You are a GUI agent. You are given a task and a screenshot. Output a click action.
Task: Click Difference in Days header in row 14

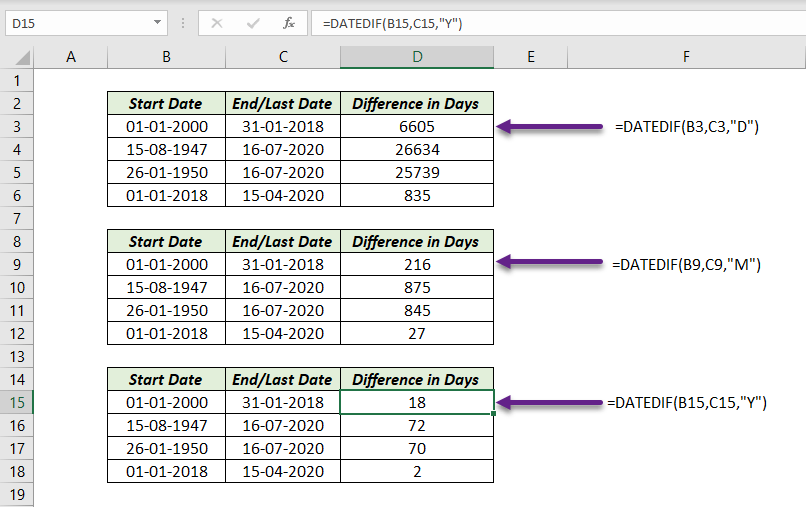[x=417, y=379]
